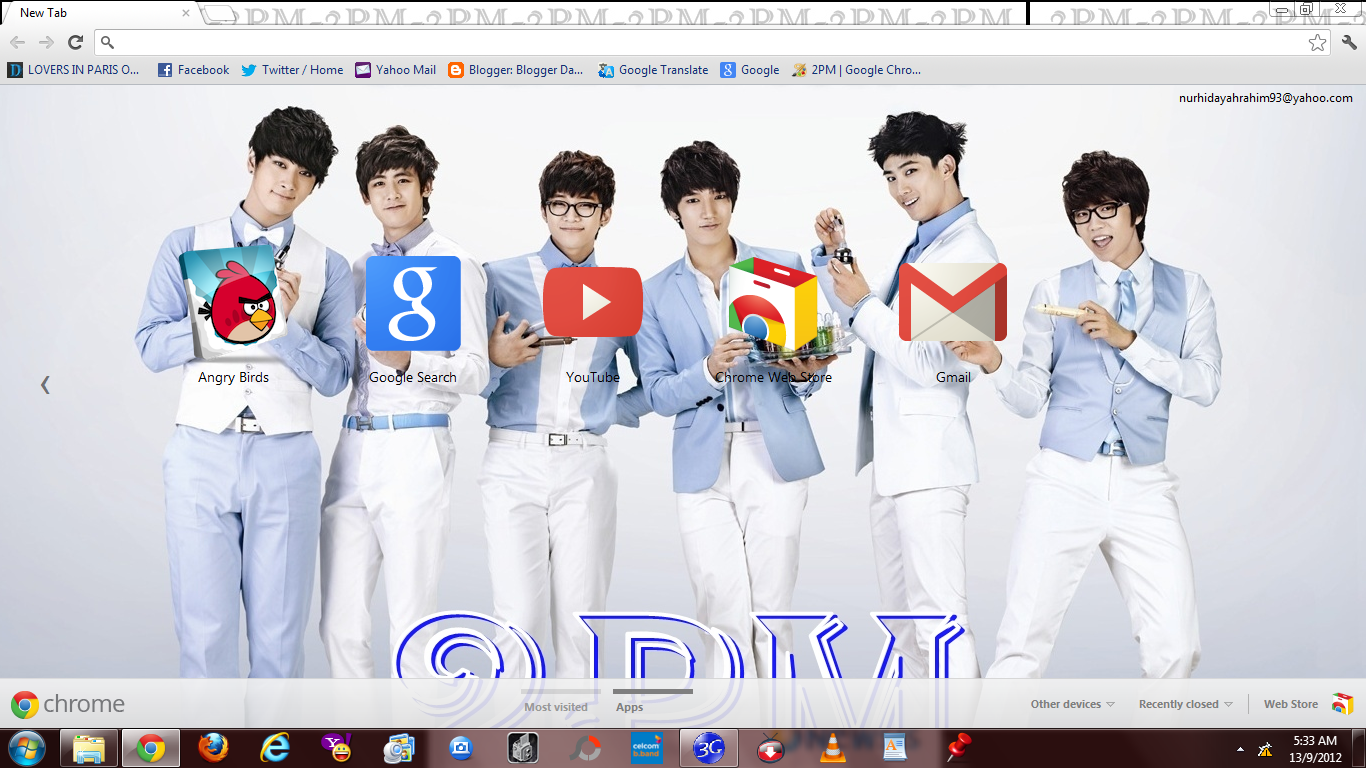Open the Facebook bookmark
This screenshot has height=768, width=1366.
(x=194, y=70)
